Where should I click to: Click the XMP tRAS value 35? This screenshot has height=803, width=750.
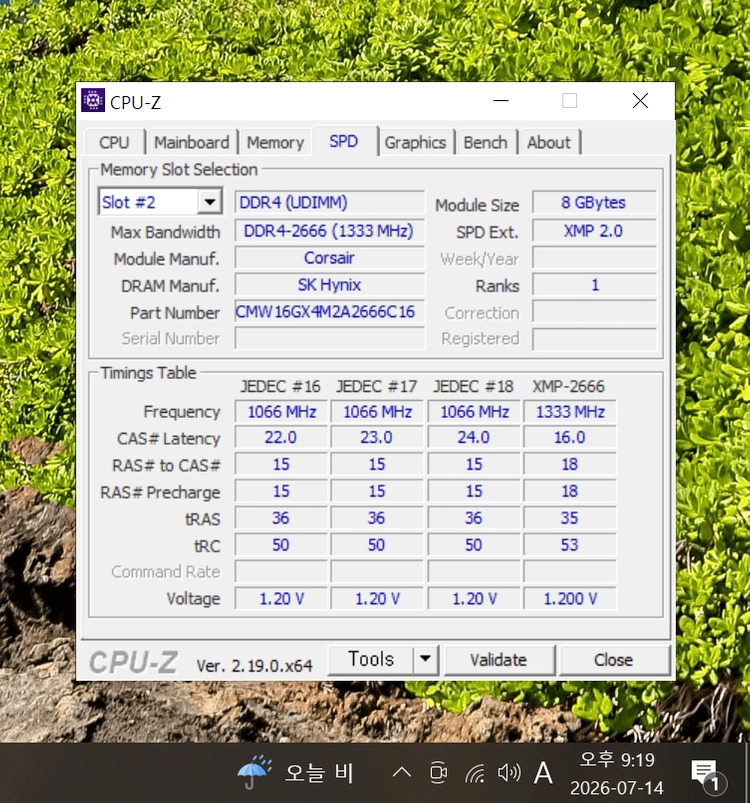point(570,518)
